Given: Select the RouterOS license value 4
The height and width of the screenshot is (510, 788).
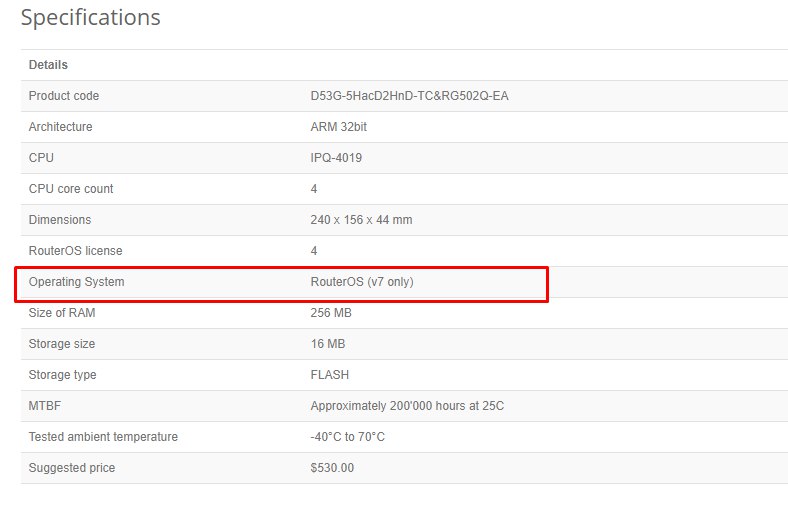Looking at the screenshot, I should coord(314,251).
